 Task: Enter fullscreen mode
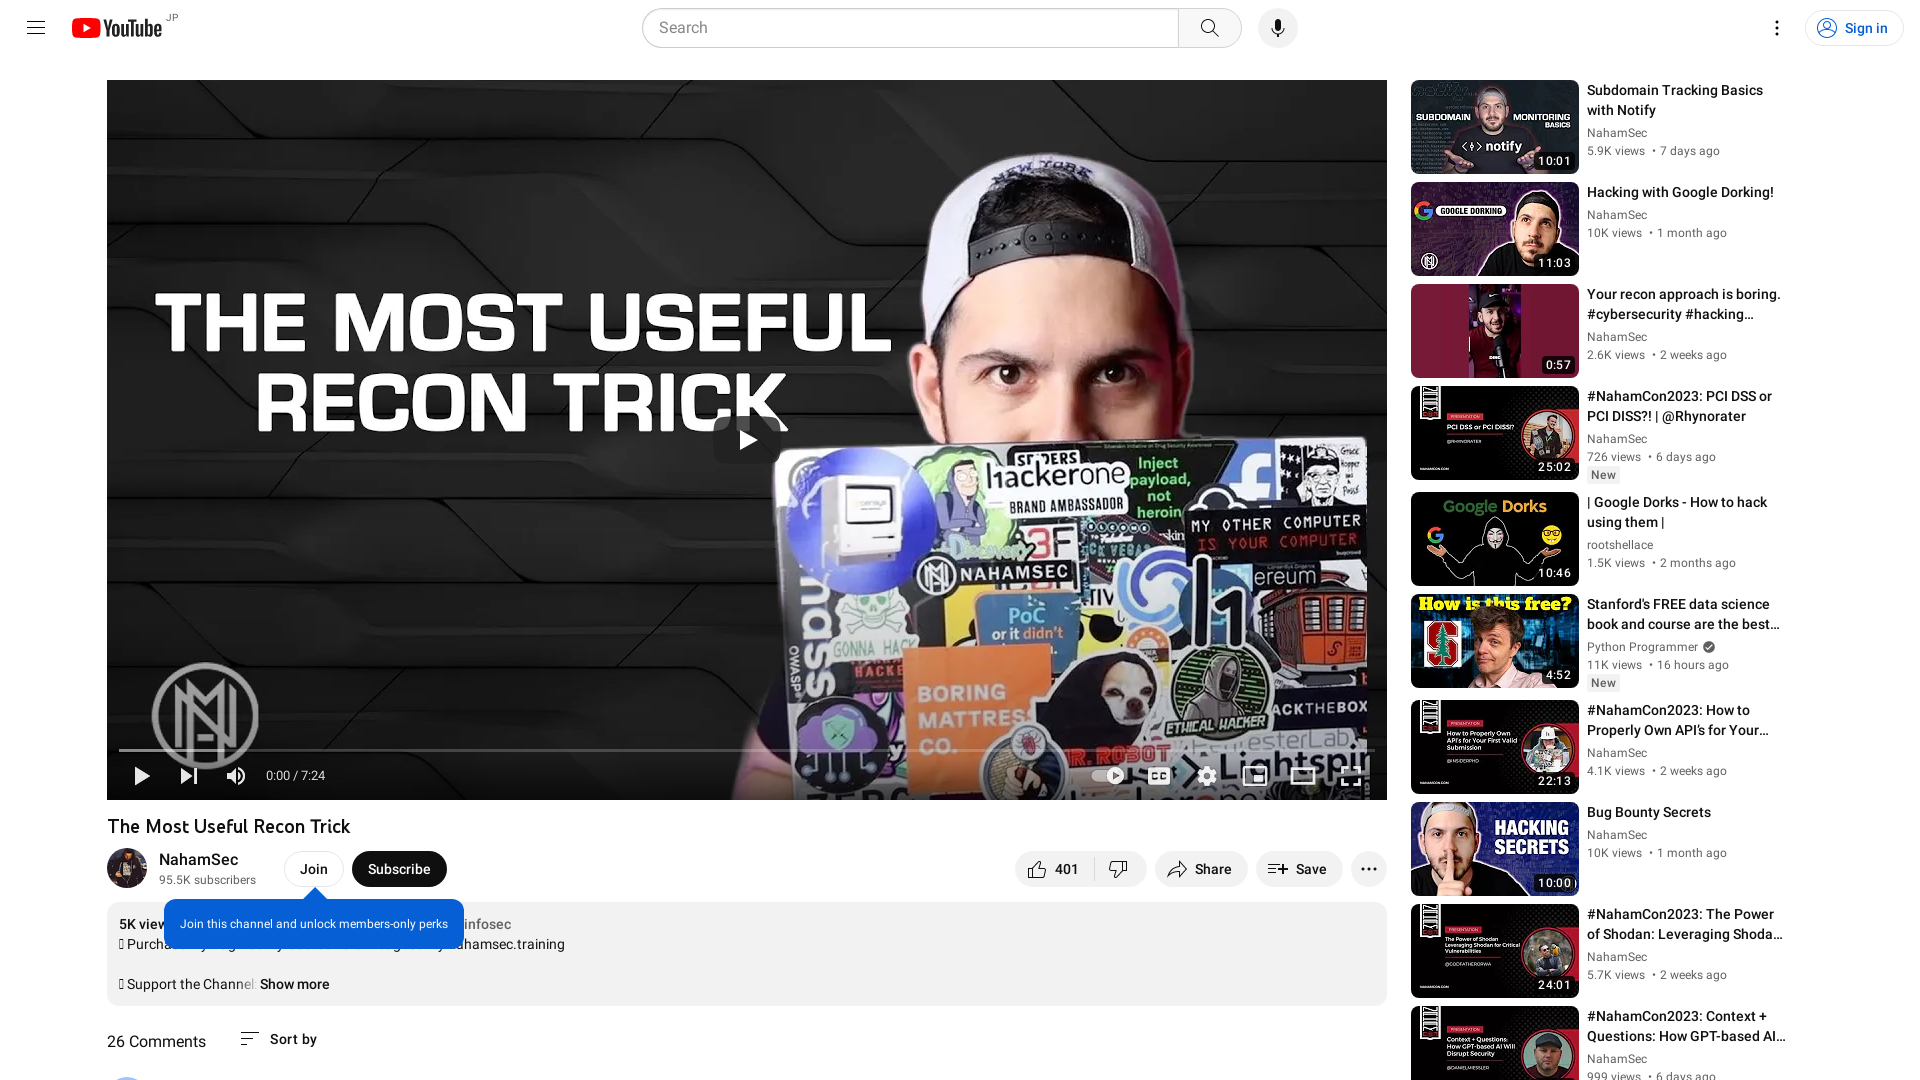[1350, 776]
